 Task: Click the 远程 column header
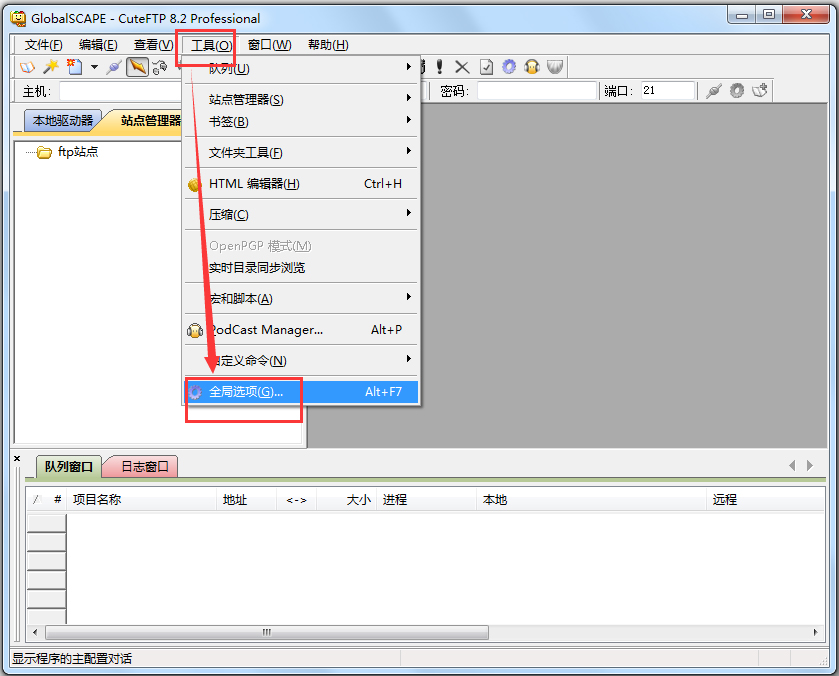(x=766, y=500)
